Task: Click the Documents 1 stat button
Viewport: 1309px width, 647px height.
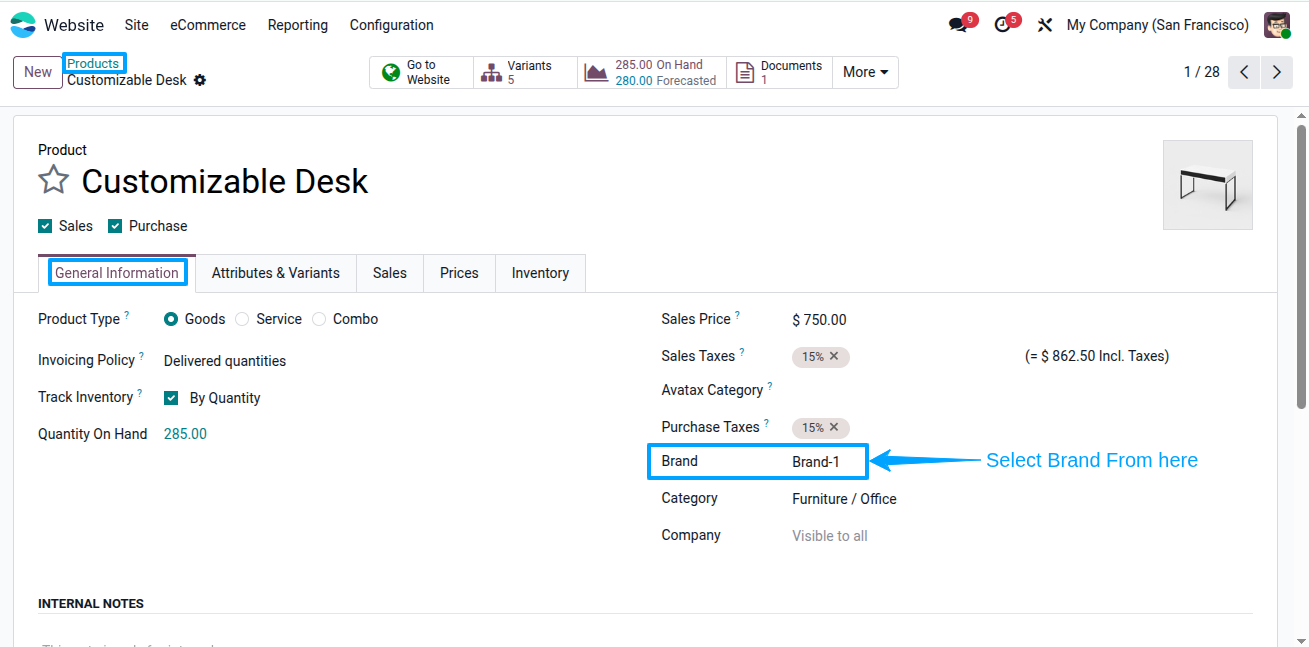Action: 779,72
